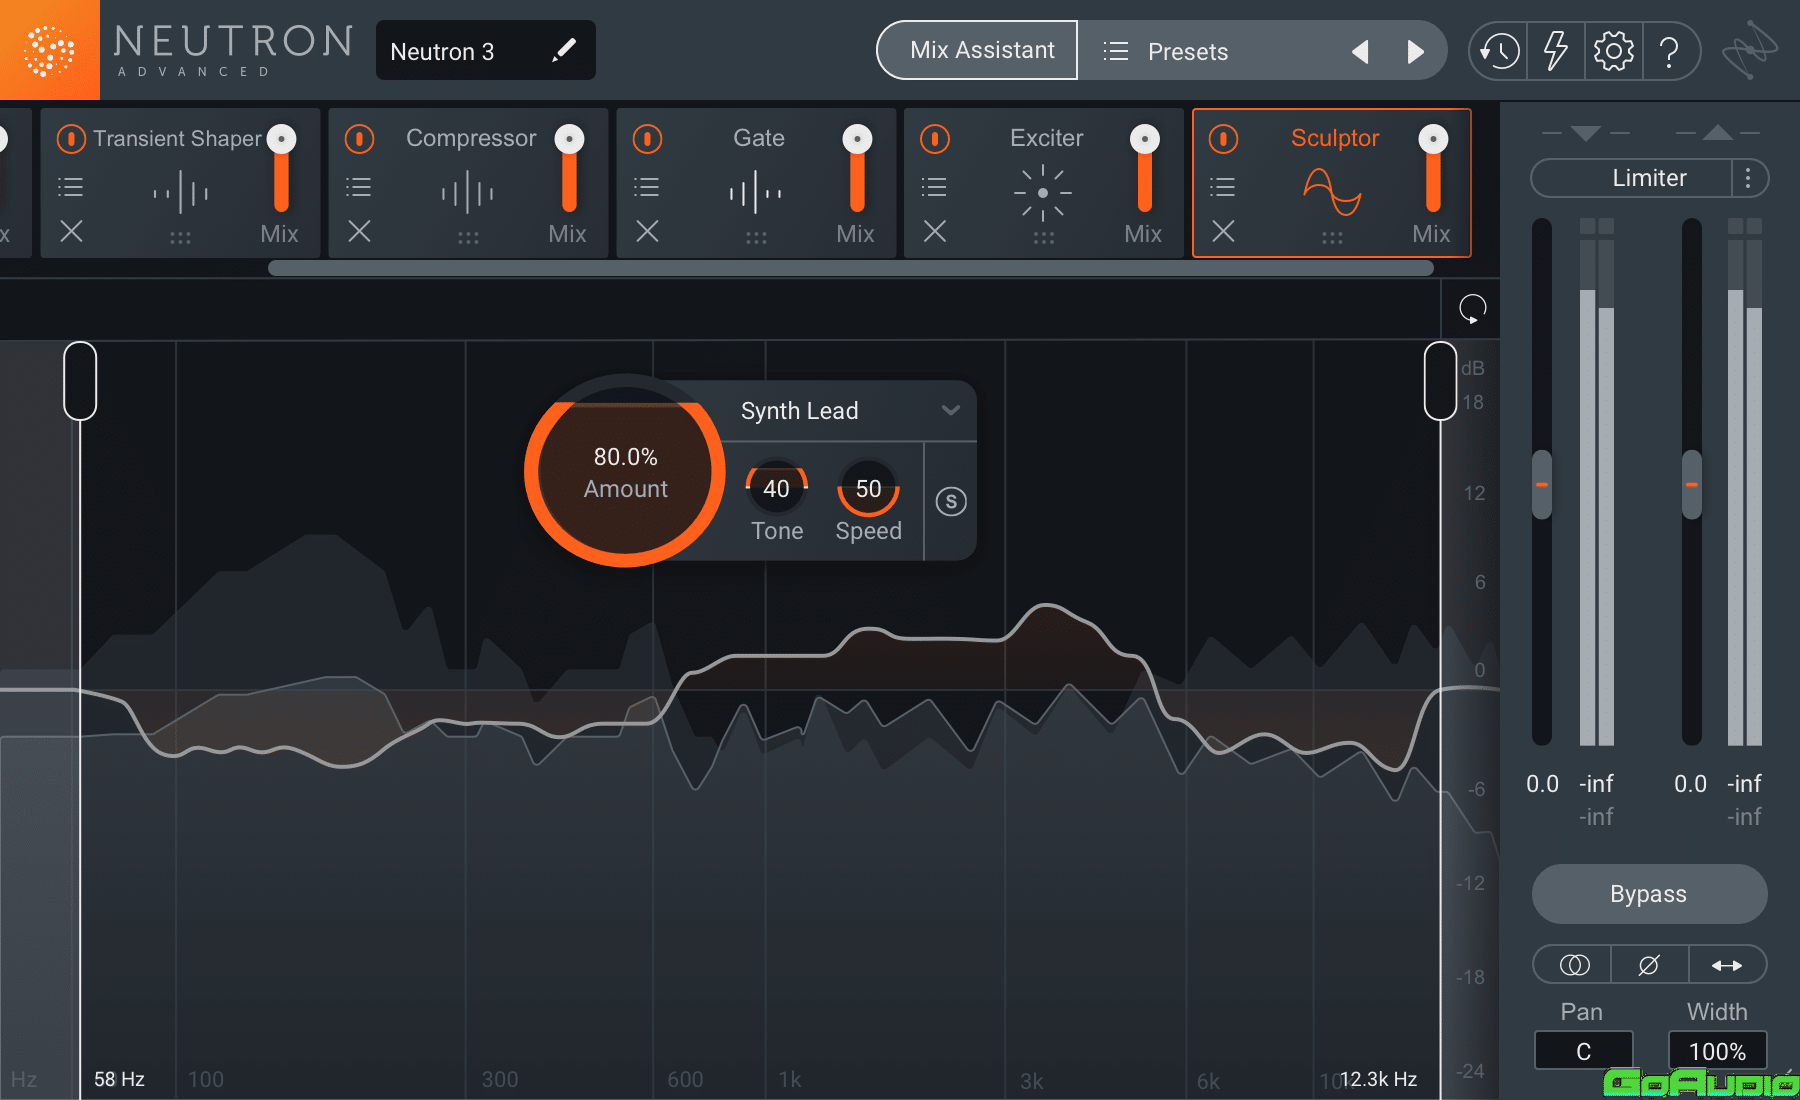Open Compressor module preset list icon
The image size is (1800, 1100).
[359, 187]
